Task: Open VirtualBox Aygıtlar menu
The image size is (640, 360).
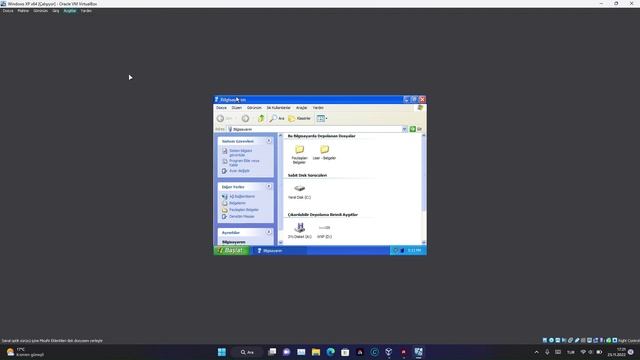Action: [x=70, y=11]
